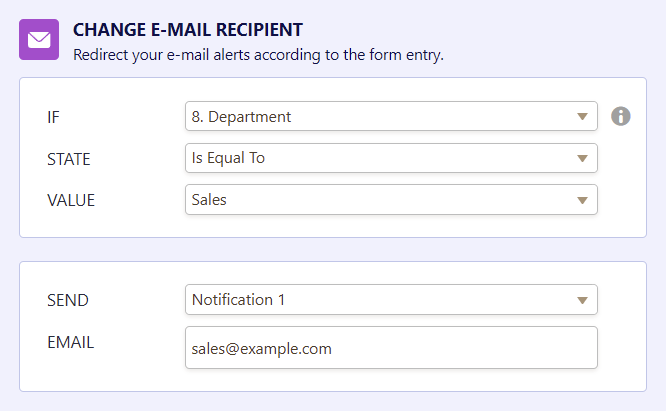Viewport: 666px width, 411px height.
Task: Click the VALUE label
Action: [70, 199]
